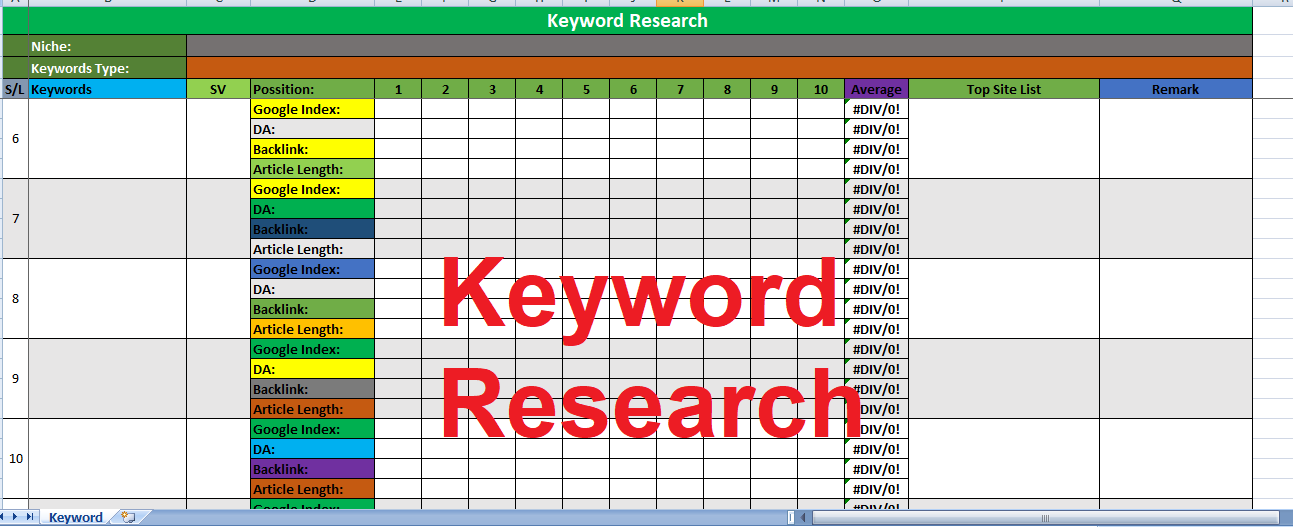1293x527 pixels.
Task: Open the Keyword sheet tab
Action: pyautogui.click(x=75, y=518)
